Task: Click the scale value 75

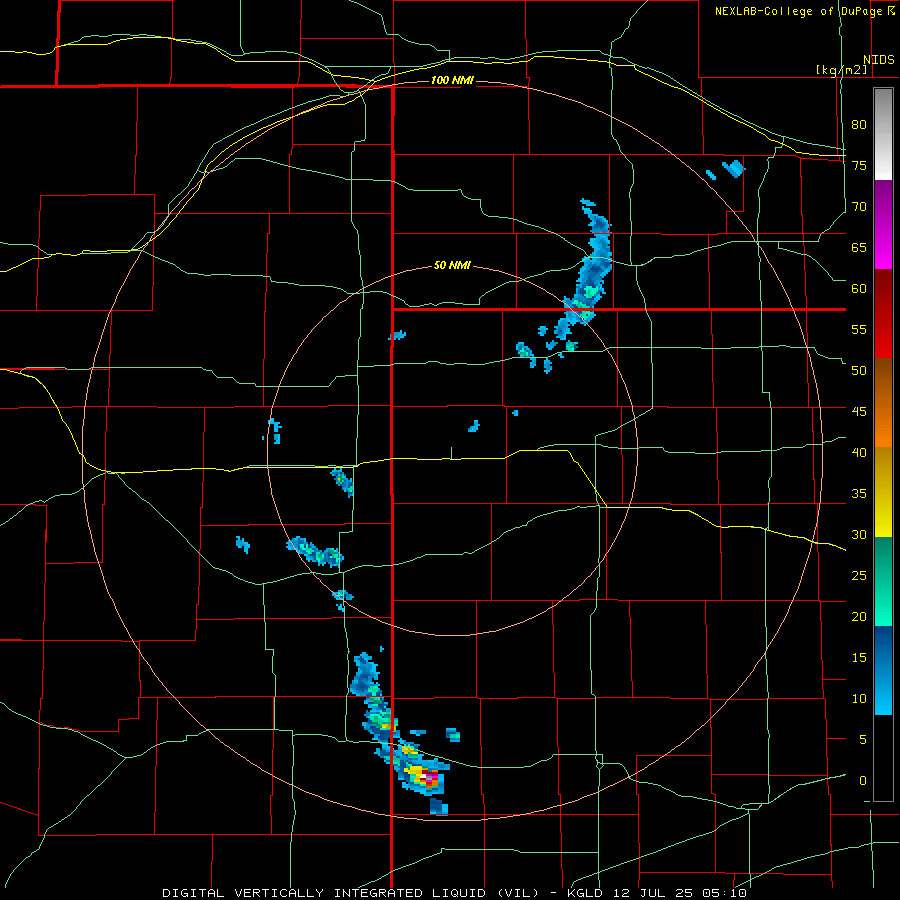Action: pyautogui.click(x=859, y=165)
